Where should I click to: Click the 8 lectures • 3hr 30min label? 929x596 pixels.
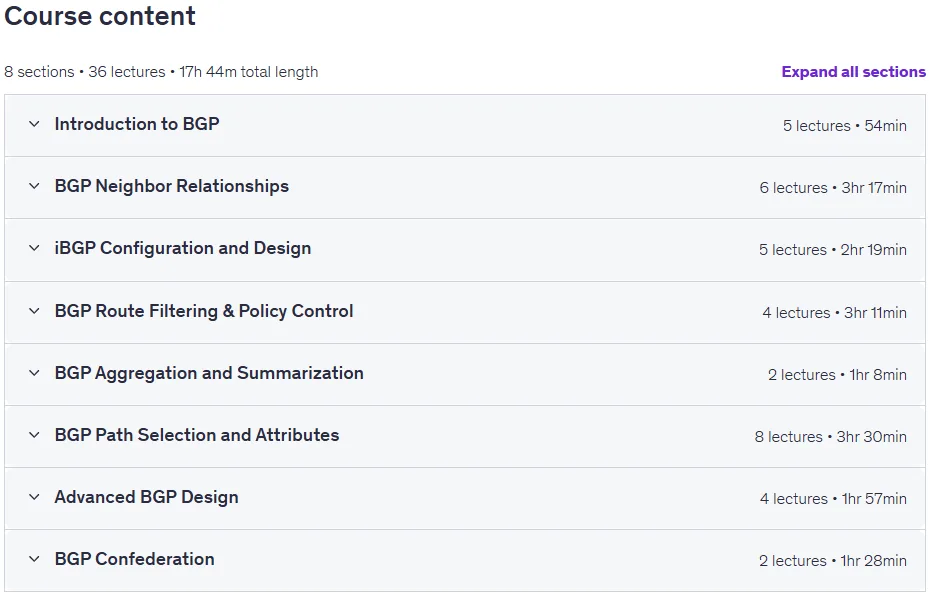831,437
